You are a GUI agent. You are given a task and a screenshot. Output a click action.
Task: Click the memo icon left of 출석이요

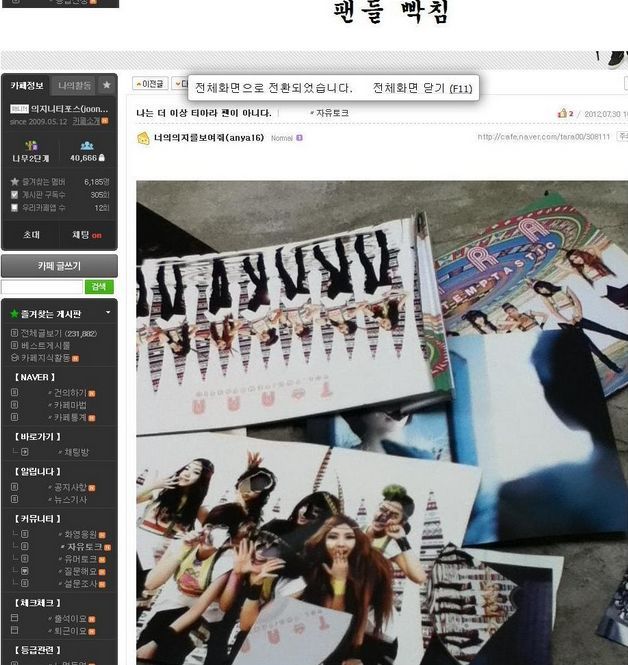pos(14,618)
